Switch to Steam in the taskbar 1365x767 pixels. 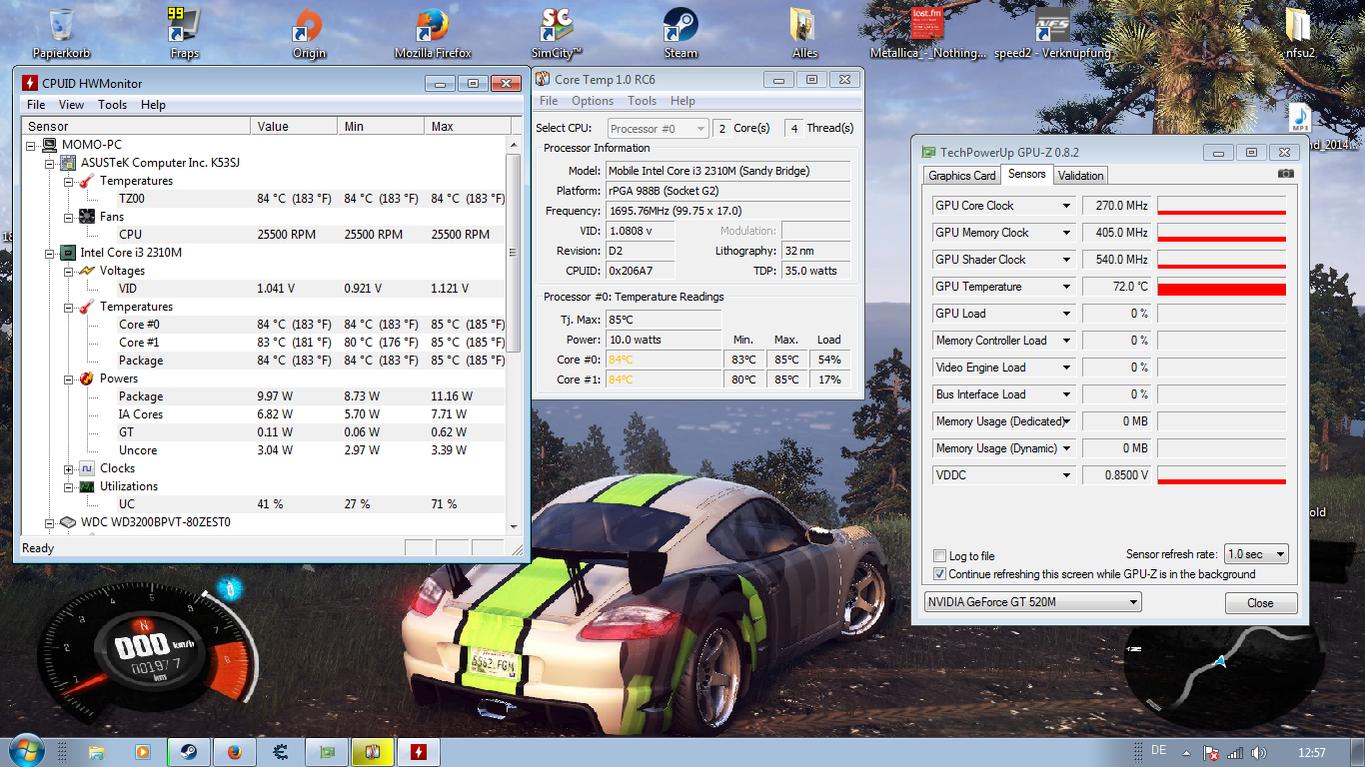(188, 752)
